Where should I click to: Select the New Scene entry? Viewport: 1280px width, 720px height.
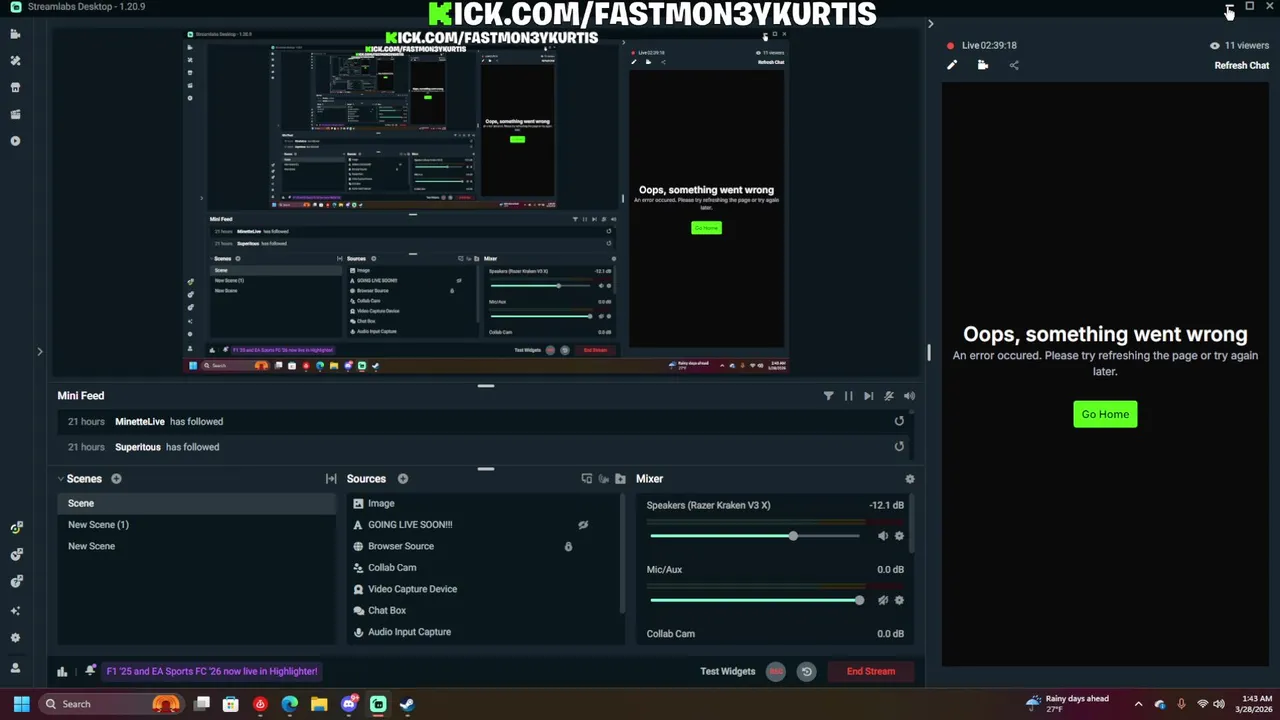click(197, 546)
